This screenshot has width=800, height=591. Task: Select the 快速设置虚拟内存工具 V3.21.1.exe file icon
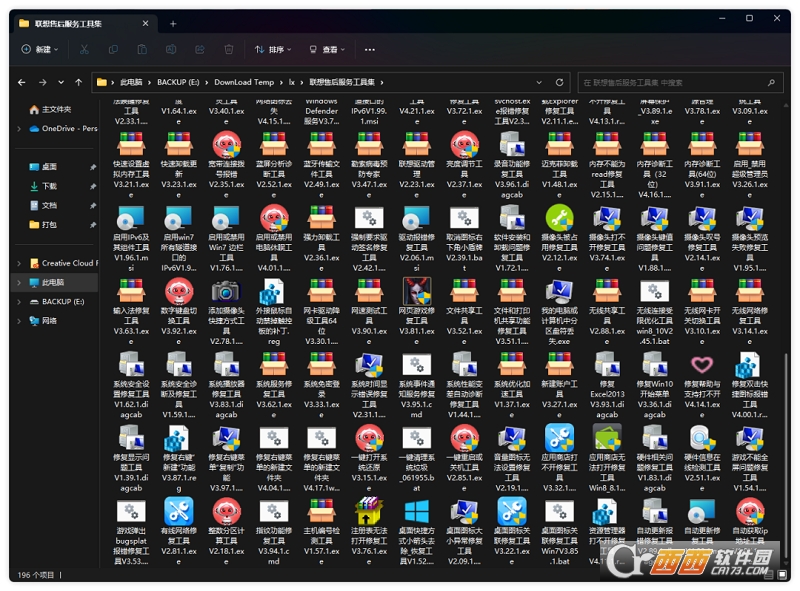131,144
